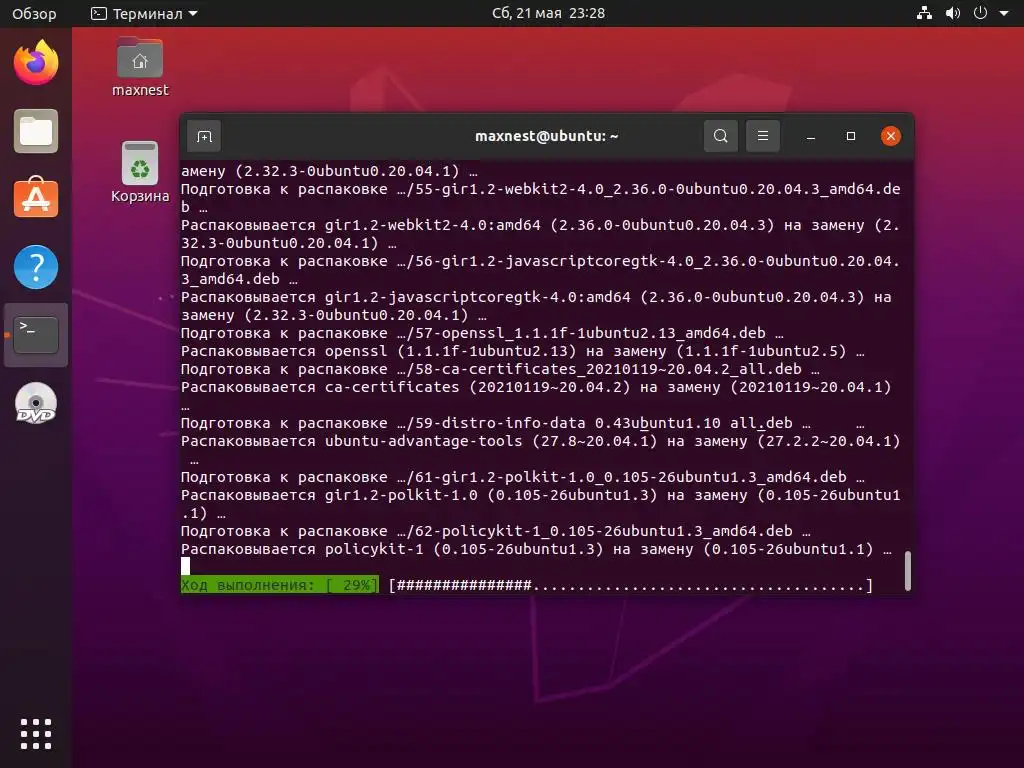Click the Распаковывается policykit-1 line
Screen dimensions: 1024x768
[x=536, y=549]
